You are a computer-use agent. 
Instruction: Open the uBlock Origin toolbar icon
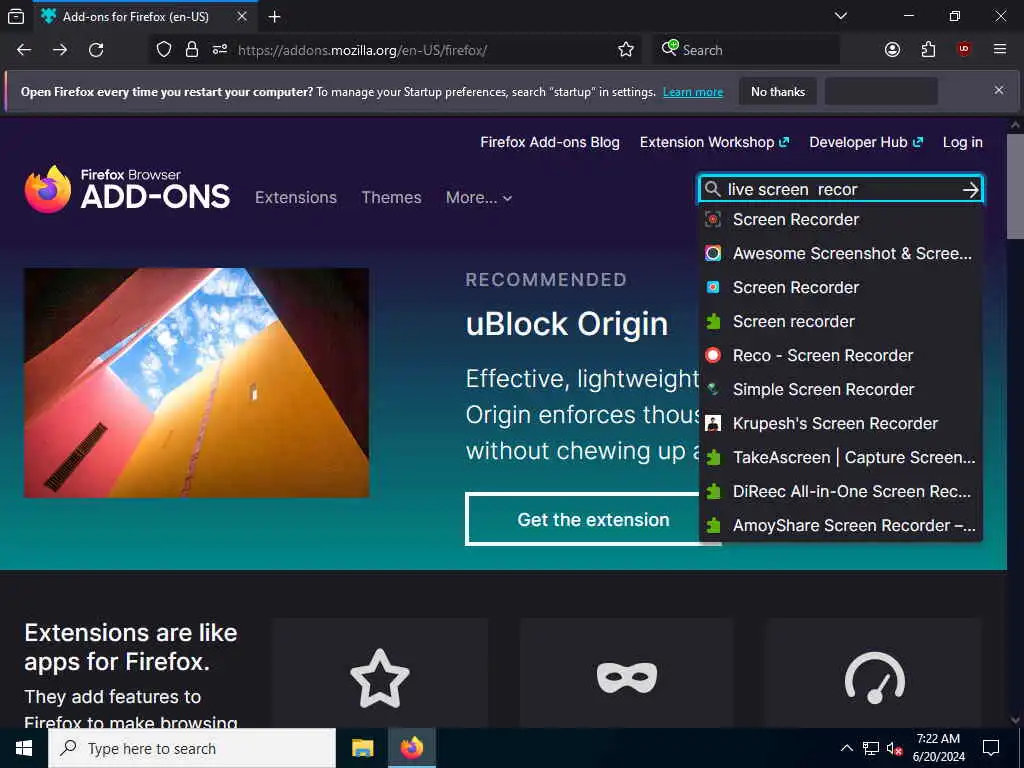(x=964, y=50)
